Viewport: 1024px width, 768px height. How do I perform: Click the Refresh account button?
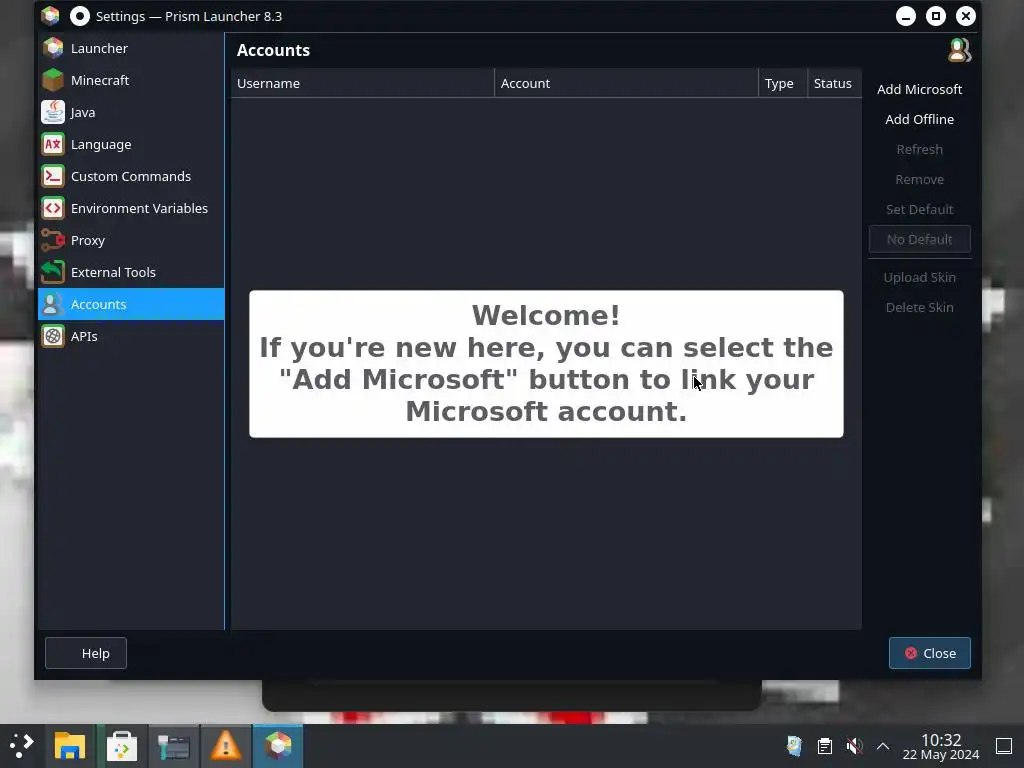click(920, 150)
